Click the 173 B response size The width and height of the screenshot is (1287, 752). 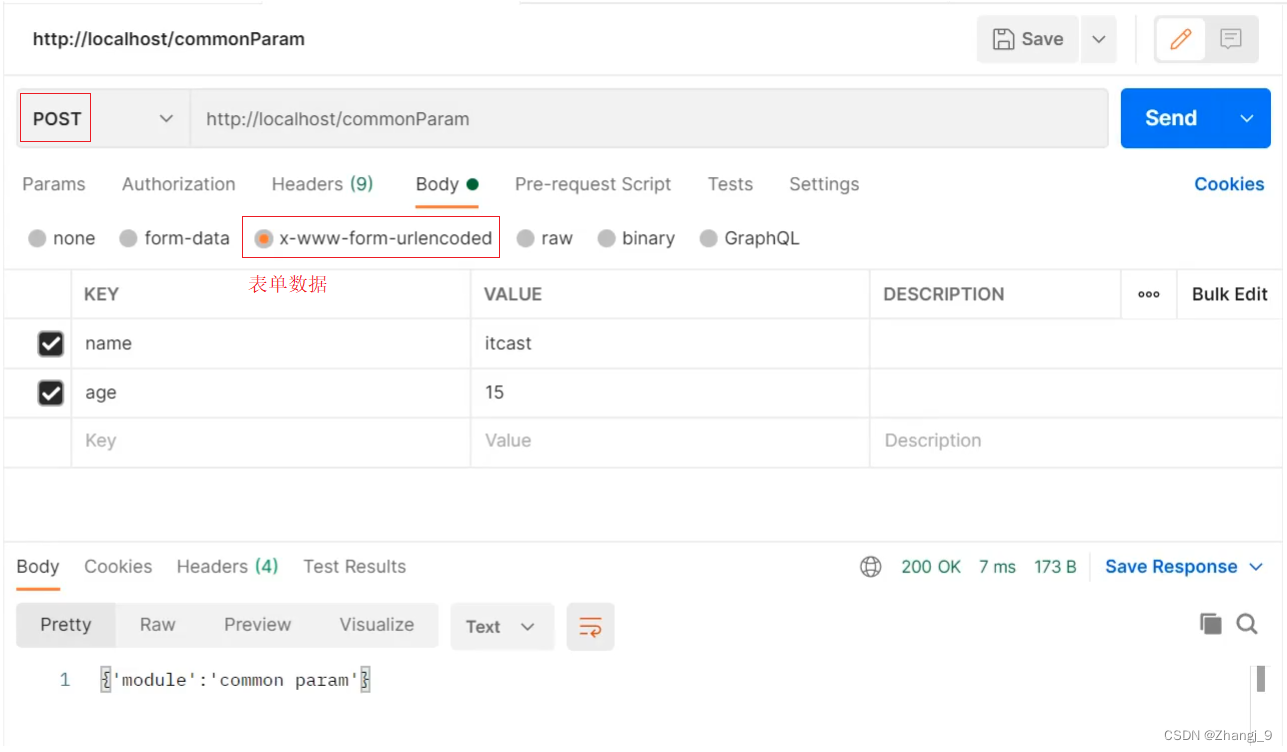[1055, 567]
